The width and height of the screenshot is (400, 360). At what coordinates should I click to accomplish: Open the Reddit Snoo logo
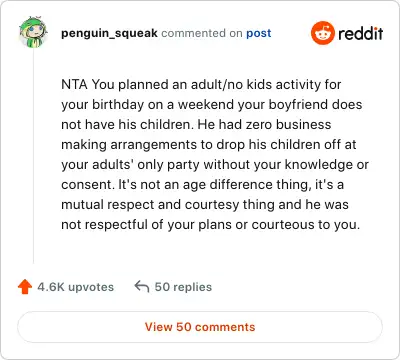click(322, 33)
